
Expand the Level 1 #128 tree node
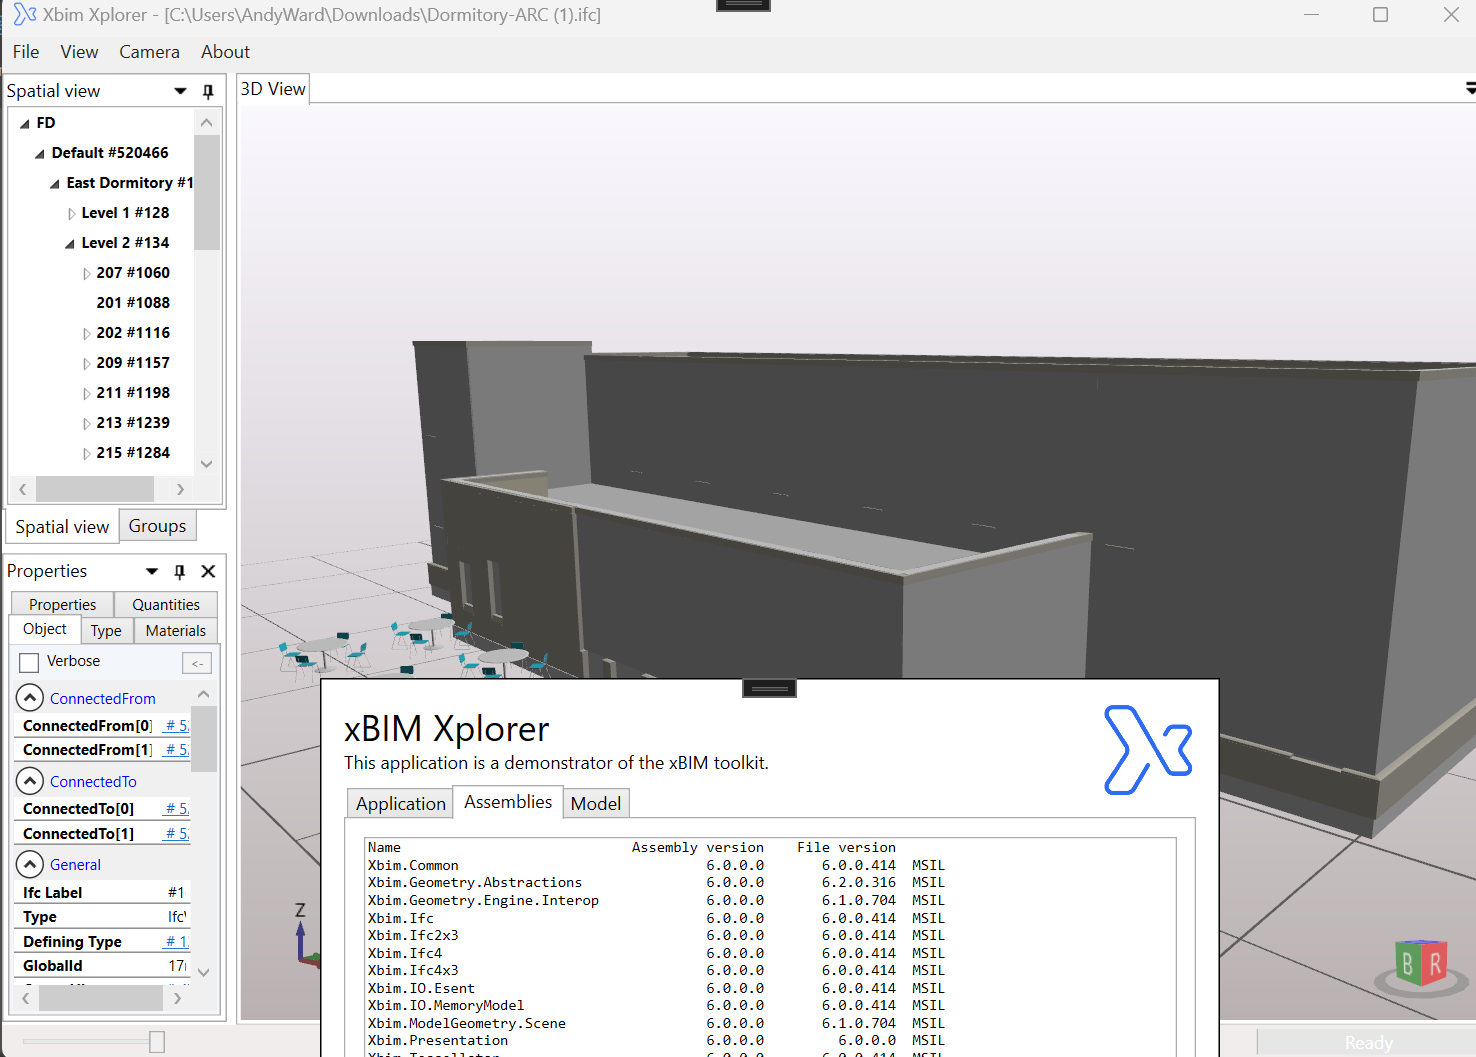point(71,212)
